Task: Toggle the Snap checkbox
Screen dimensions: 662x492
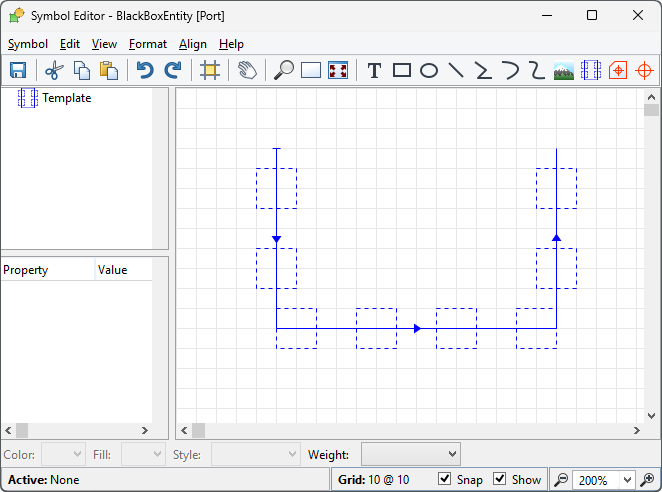Action: click(444, 479)
